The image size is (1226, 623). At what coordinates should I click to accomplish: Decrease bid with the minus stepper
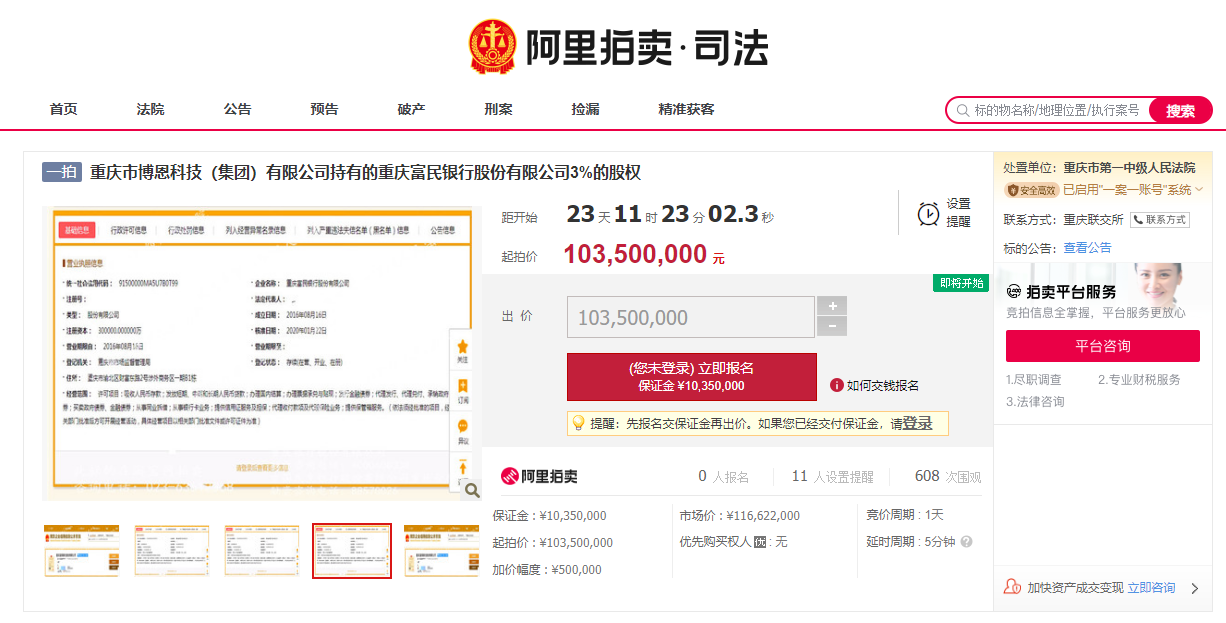(x=832, y=327)
